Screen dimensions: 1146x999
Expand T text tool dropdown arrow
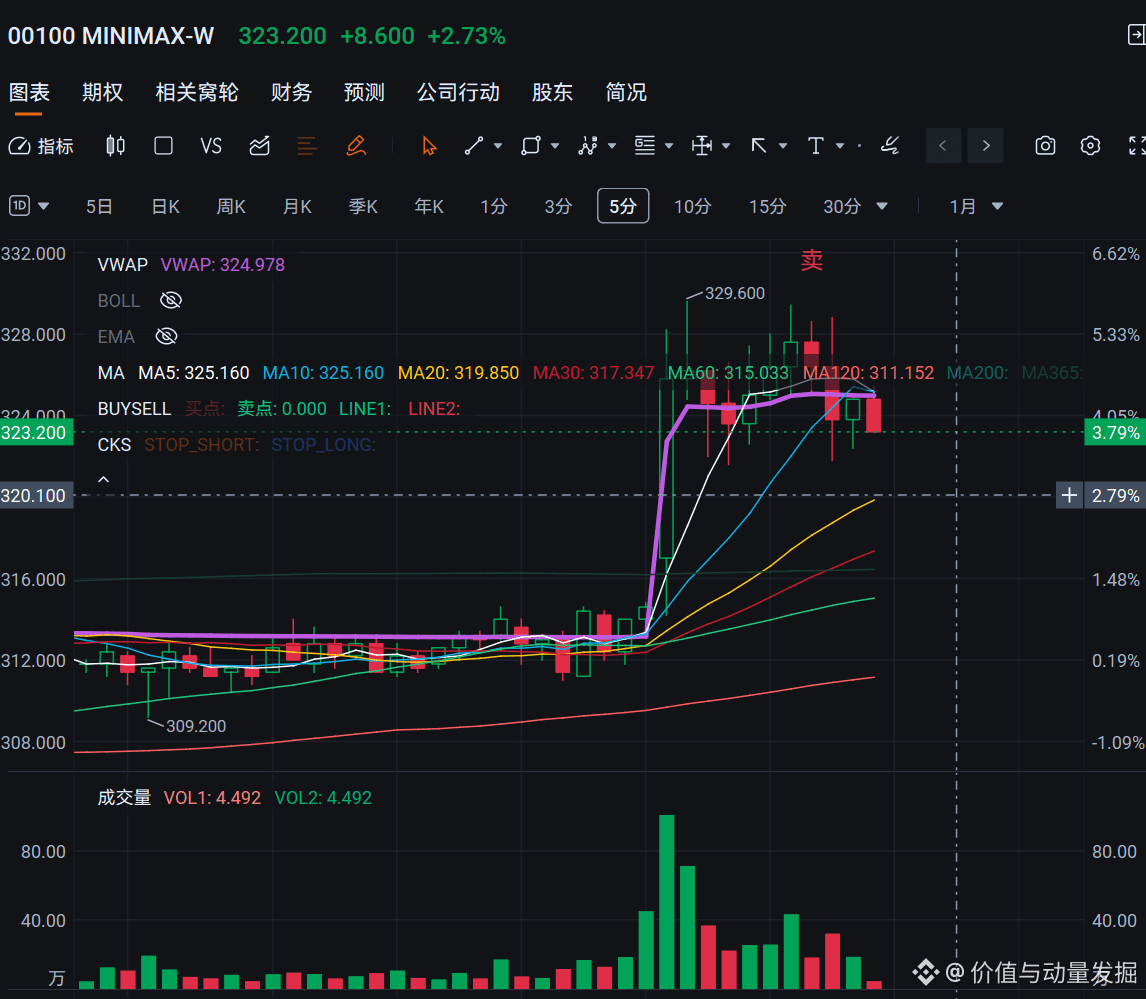[840, 146]
